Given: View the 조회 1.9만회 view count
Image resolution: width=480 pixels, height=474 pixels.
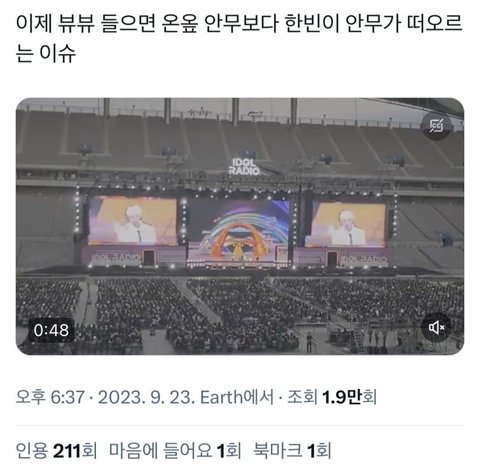Looking at the screenshot, I should point(332,397).
